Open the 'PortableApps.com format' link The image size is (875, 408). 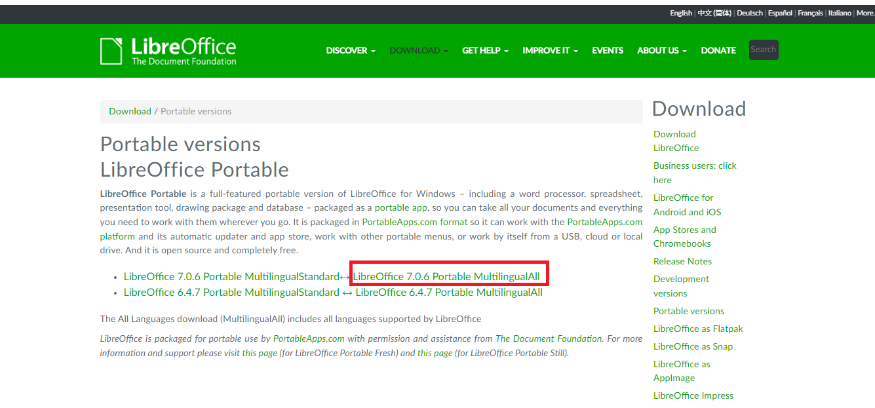pyautogui.click(x=415, y=222)
